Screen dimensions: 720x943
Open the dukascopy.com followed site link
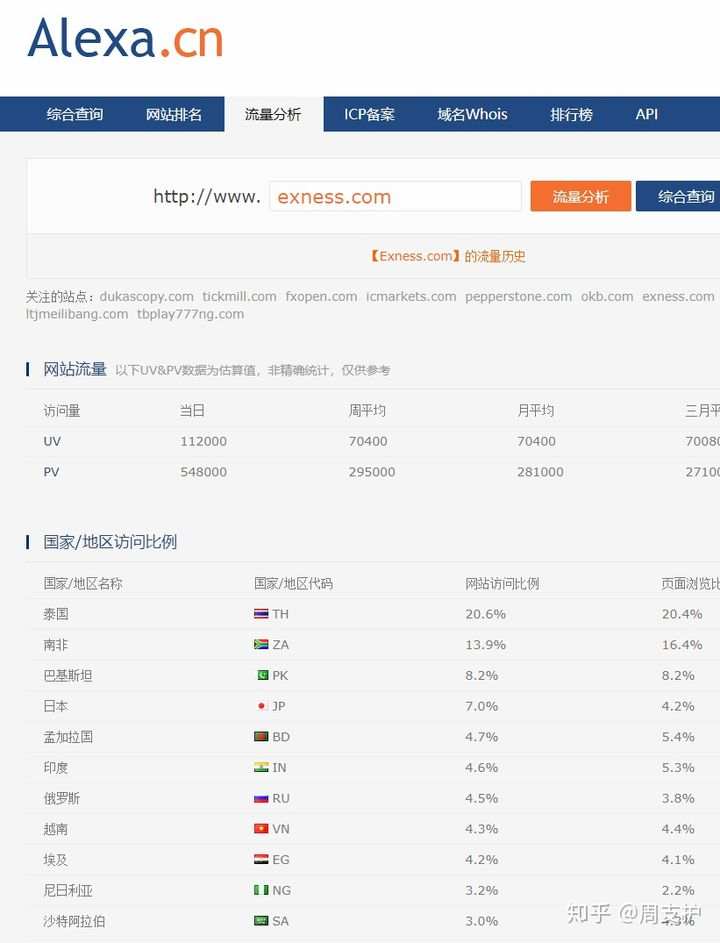147,296
